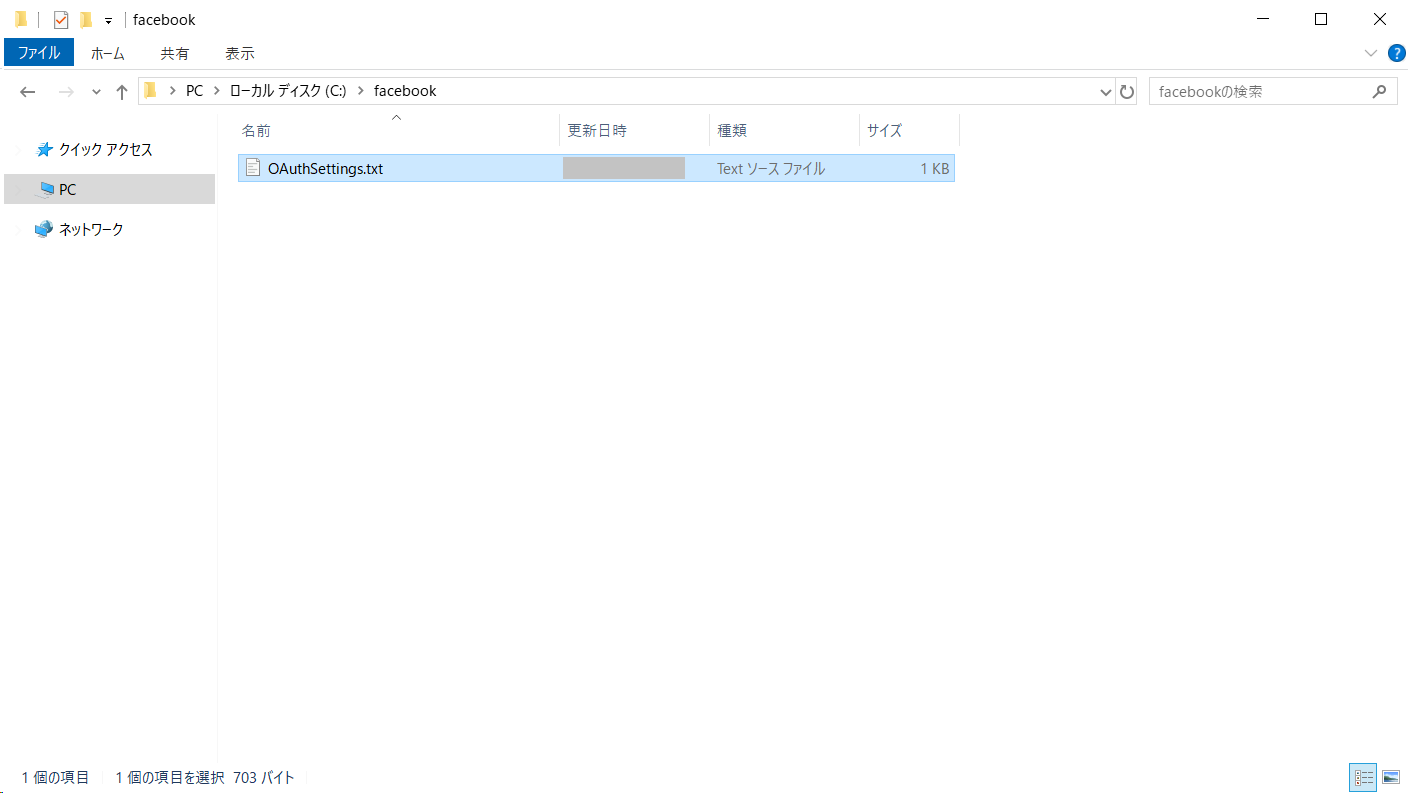Click the Text ソース ファイル type cell
This screenshot has width=1408, height=793.
771,169
